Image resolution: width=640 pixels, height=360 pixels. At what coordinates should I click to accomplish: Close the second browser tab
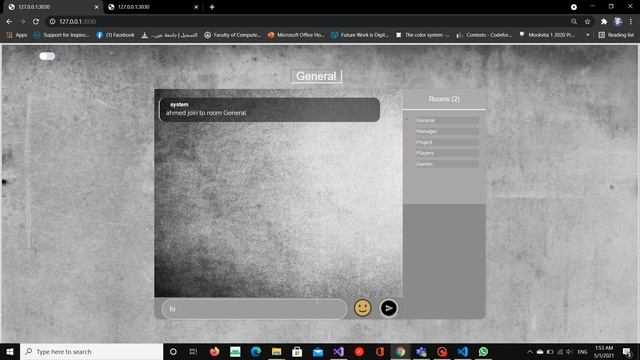pos(196,7)
